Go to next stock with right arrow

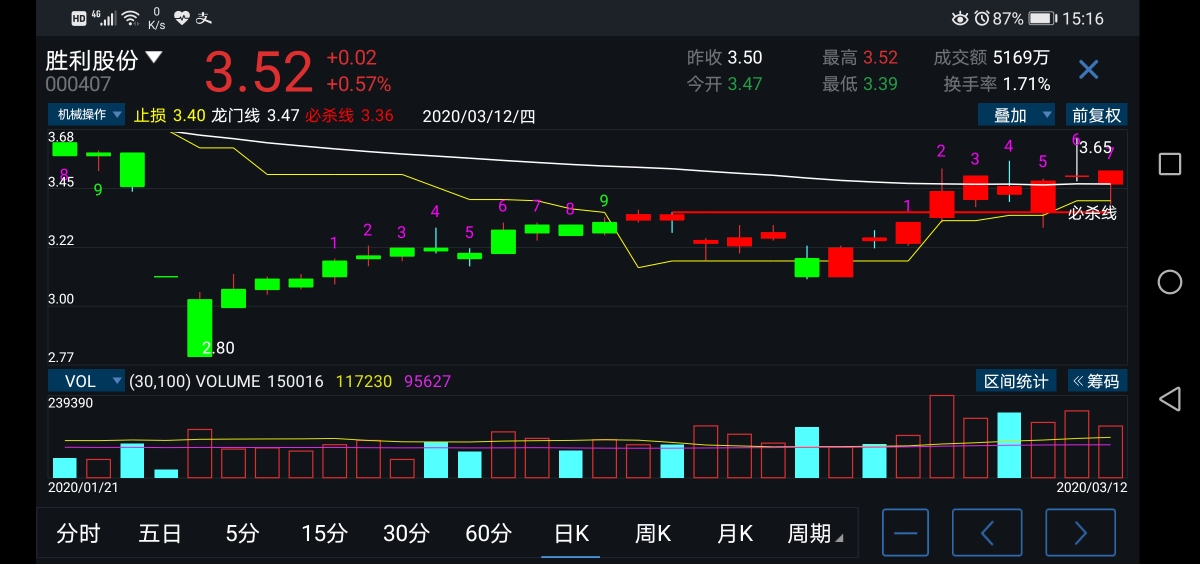[1080, 533]
